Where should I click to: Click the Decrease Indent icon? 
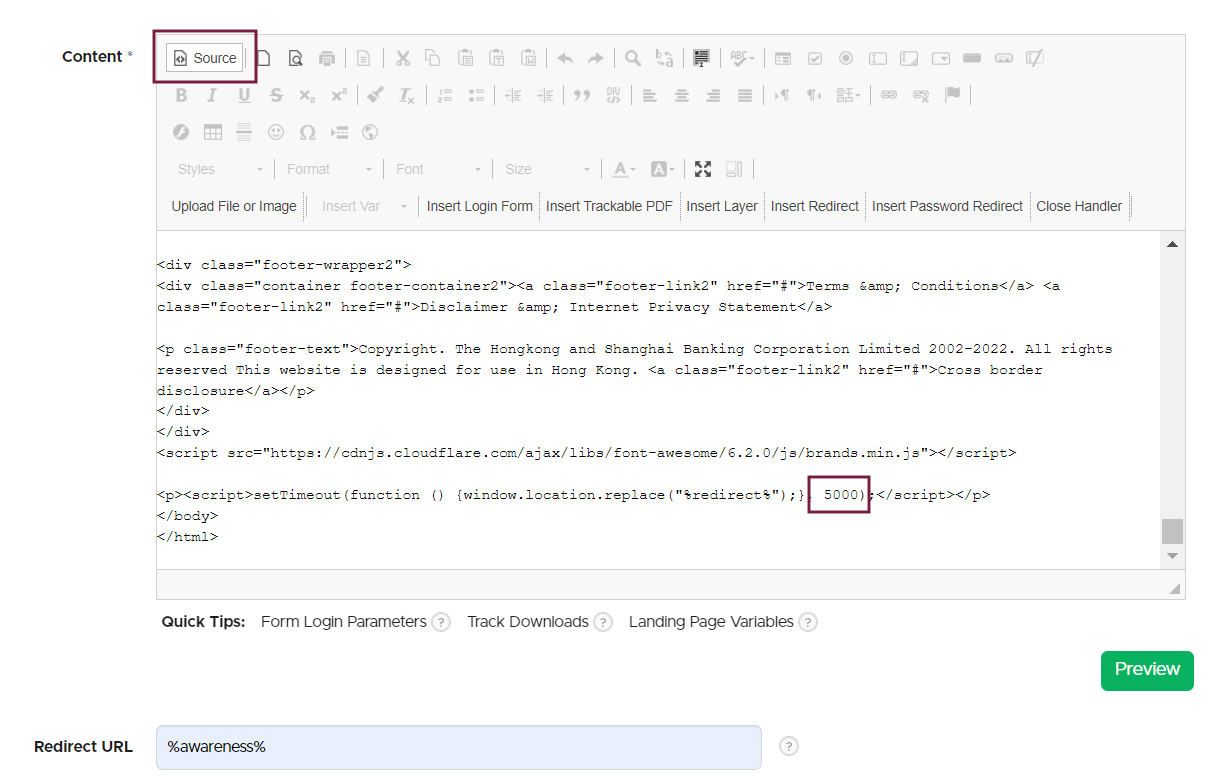(513, 96)
